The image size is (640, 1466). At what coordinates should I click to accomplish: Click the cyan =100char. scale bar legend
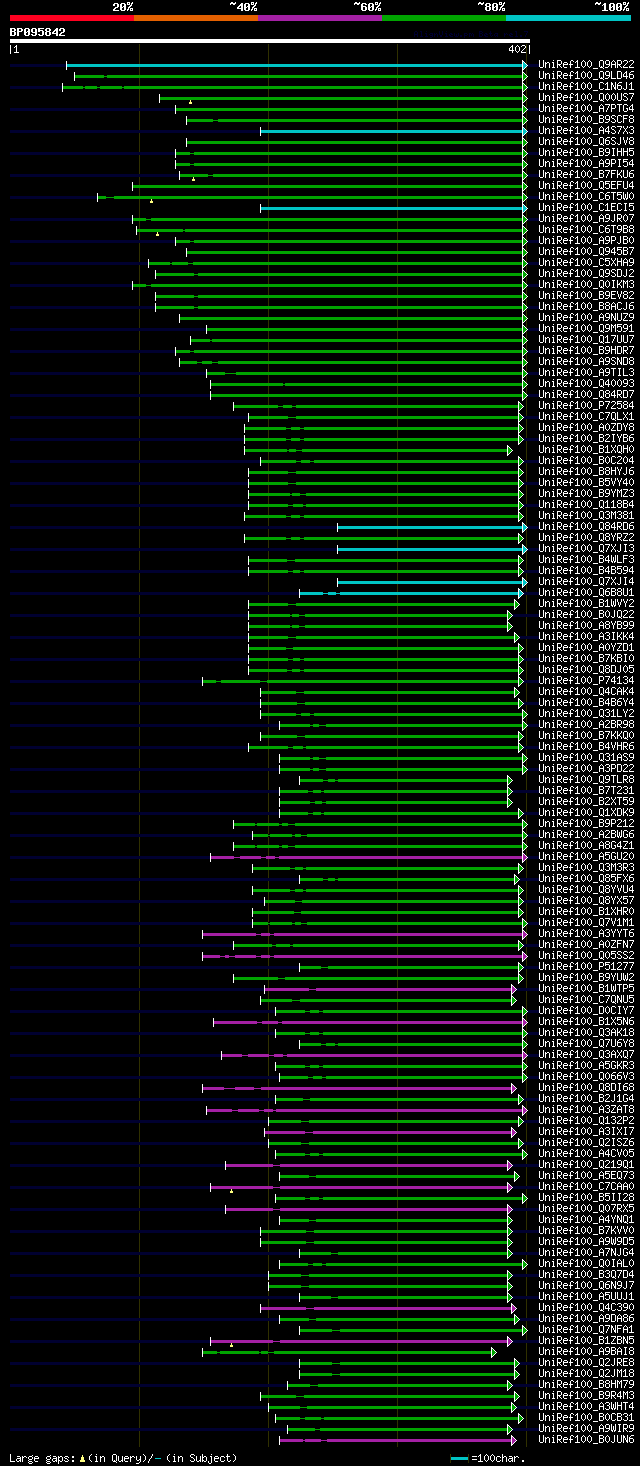(x=460, y=1458)
